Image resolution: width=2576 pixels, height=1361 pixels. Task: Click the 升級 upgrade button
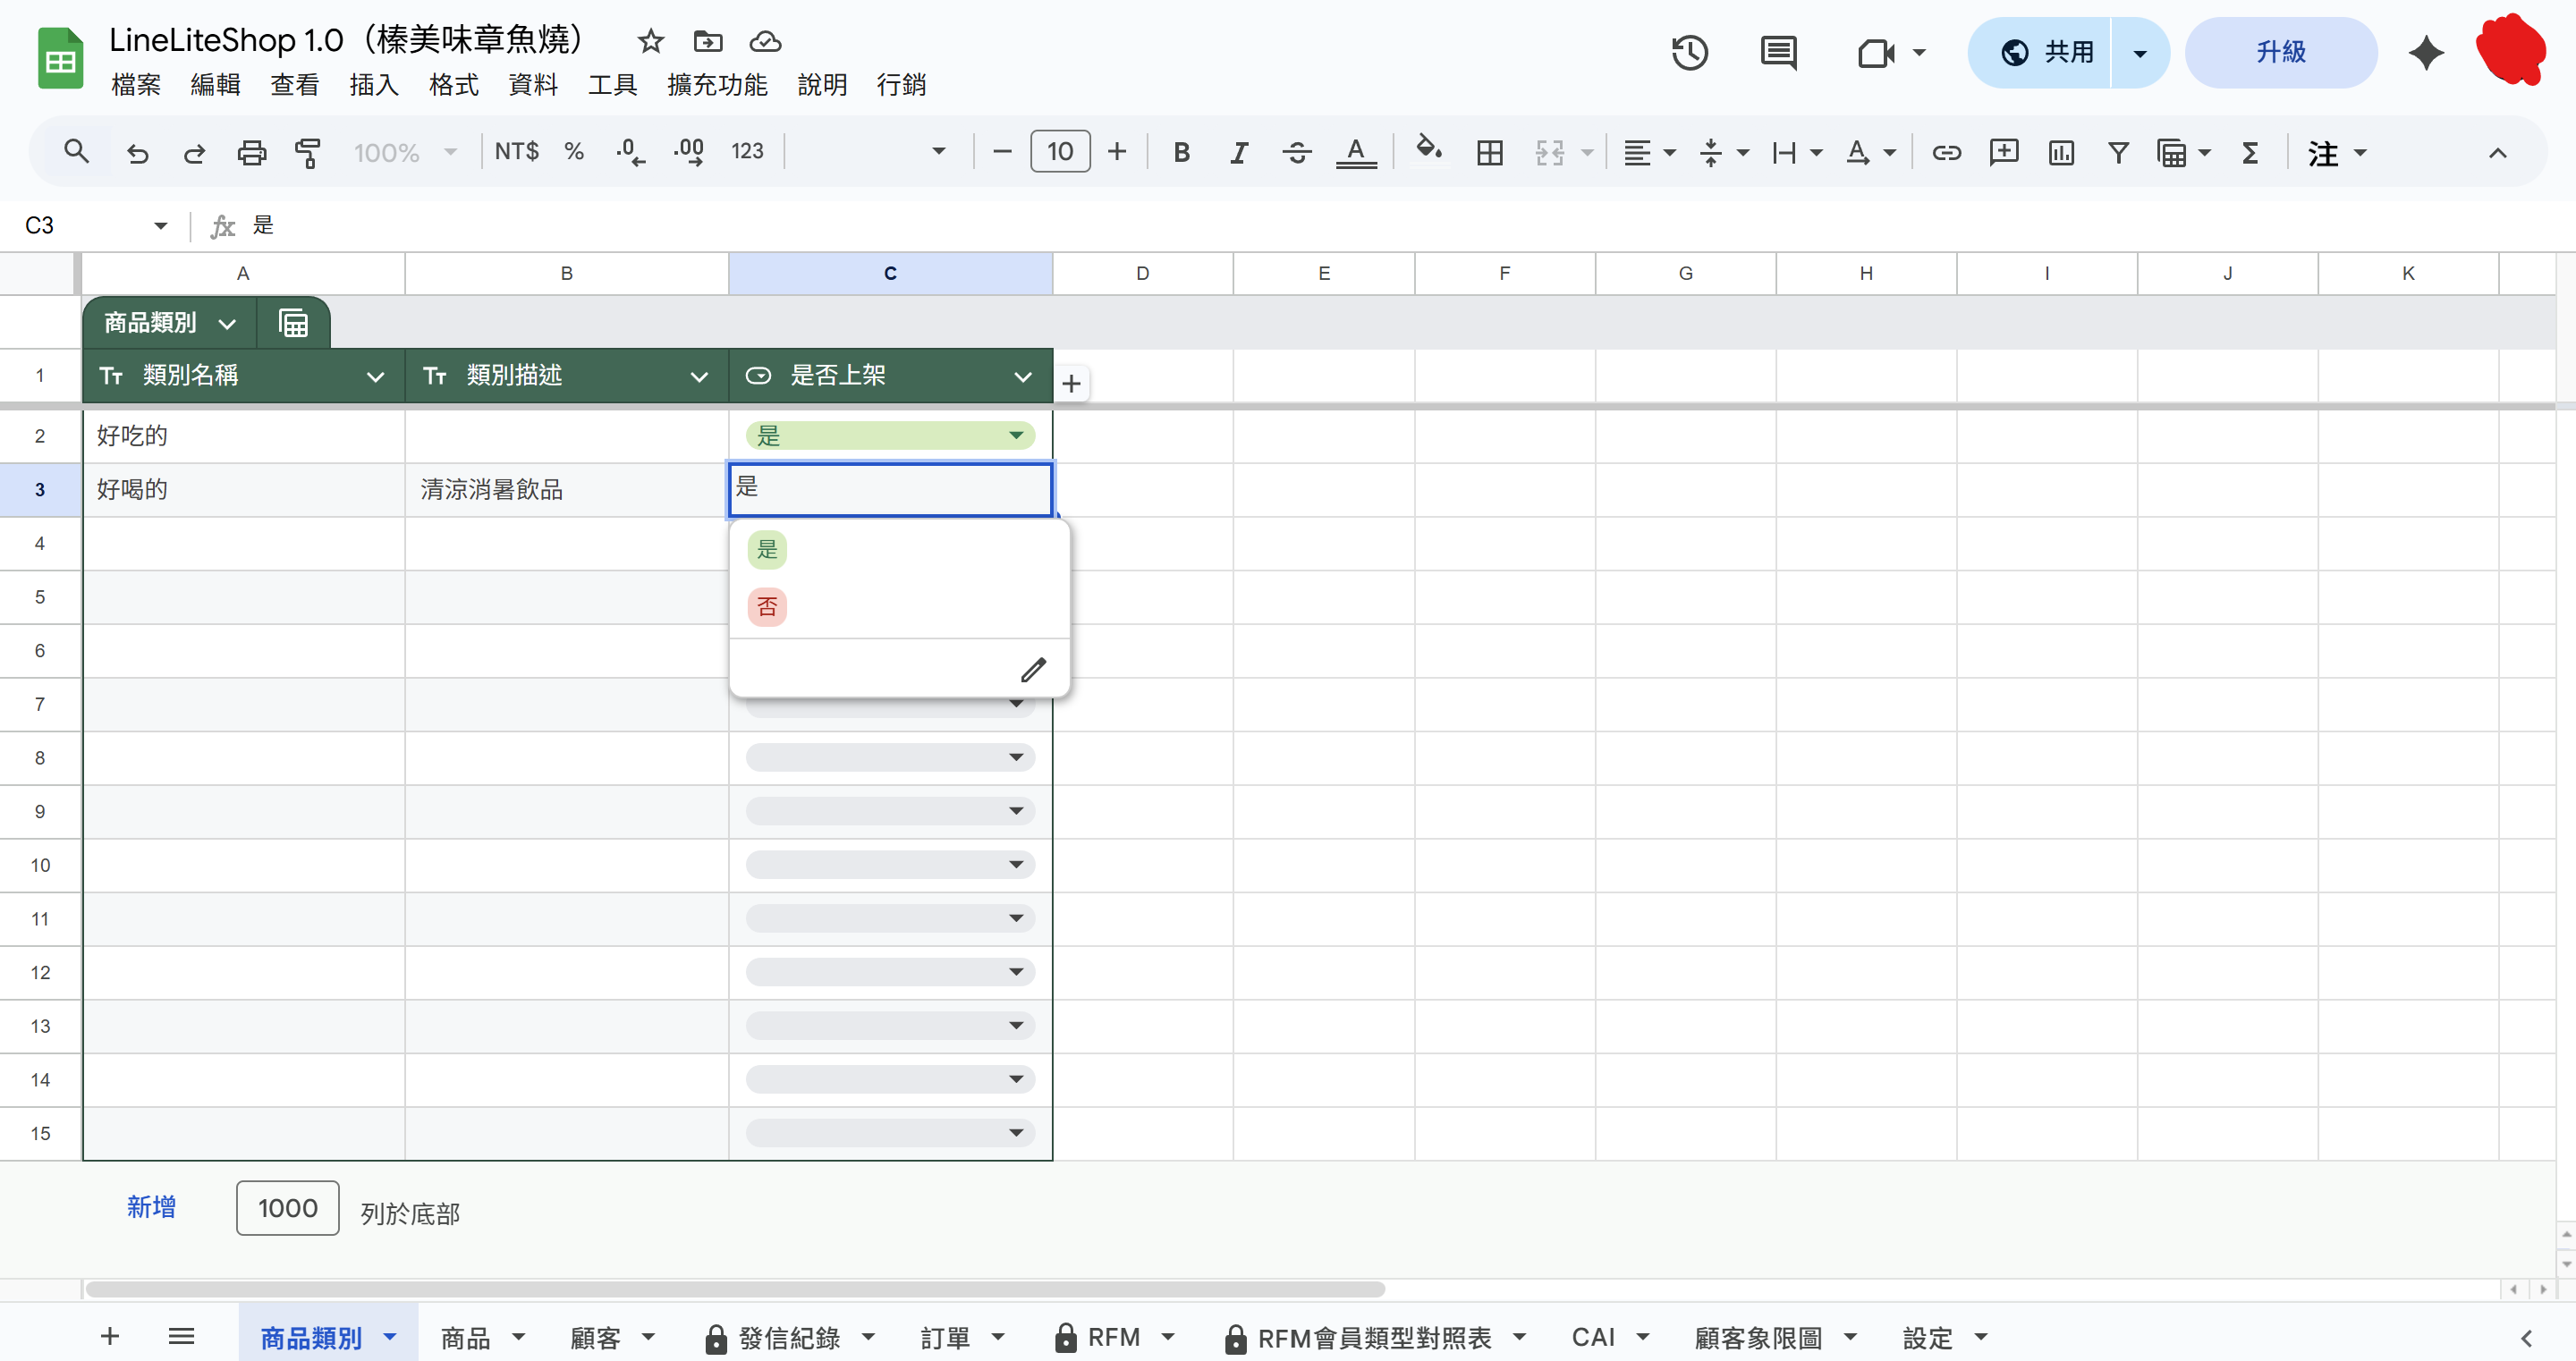tap(2280, 52)
